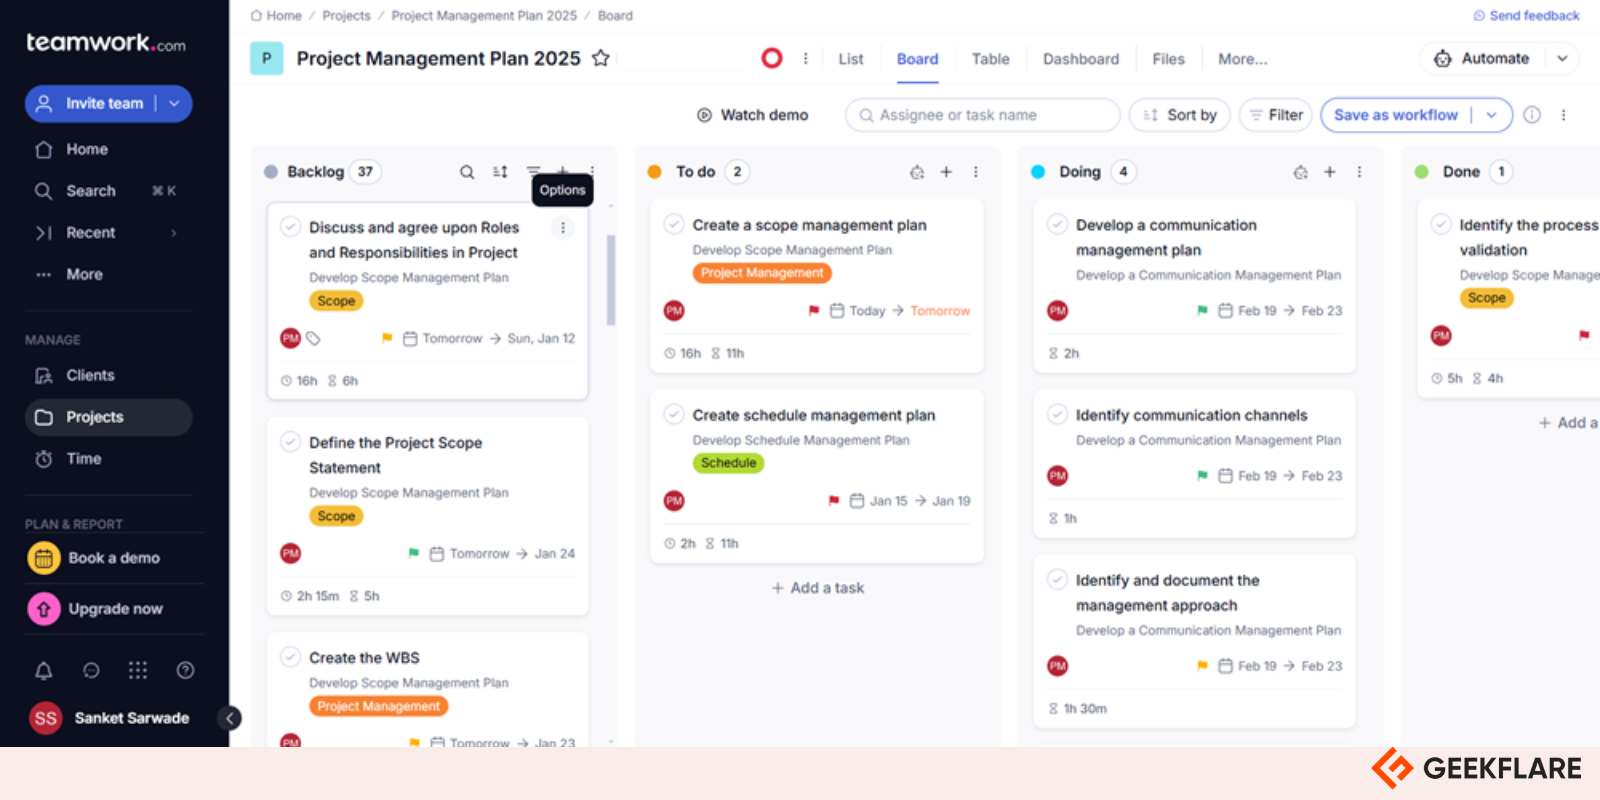The width and height of the screenshot is (1600, 800).
Task: Click Upgrade now button
Action: point(96,609)
